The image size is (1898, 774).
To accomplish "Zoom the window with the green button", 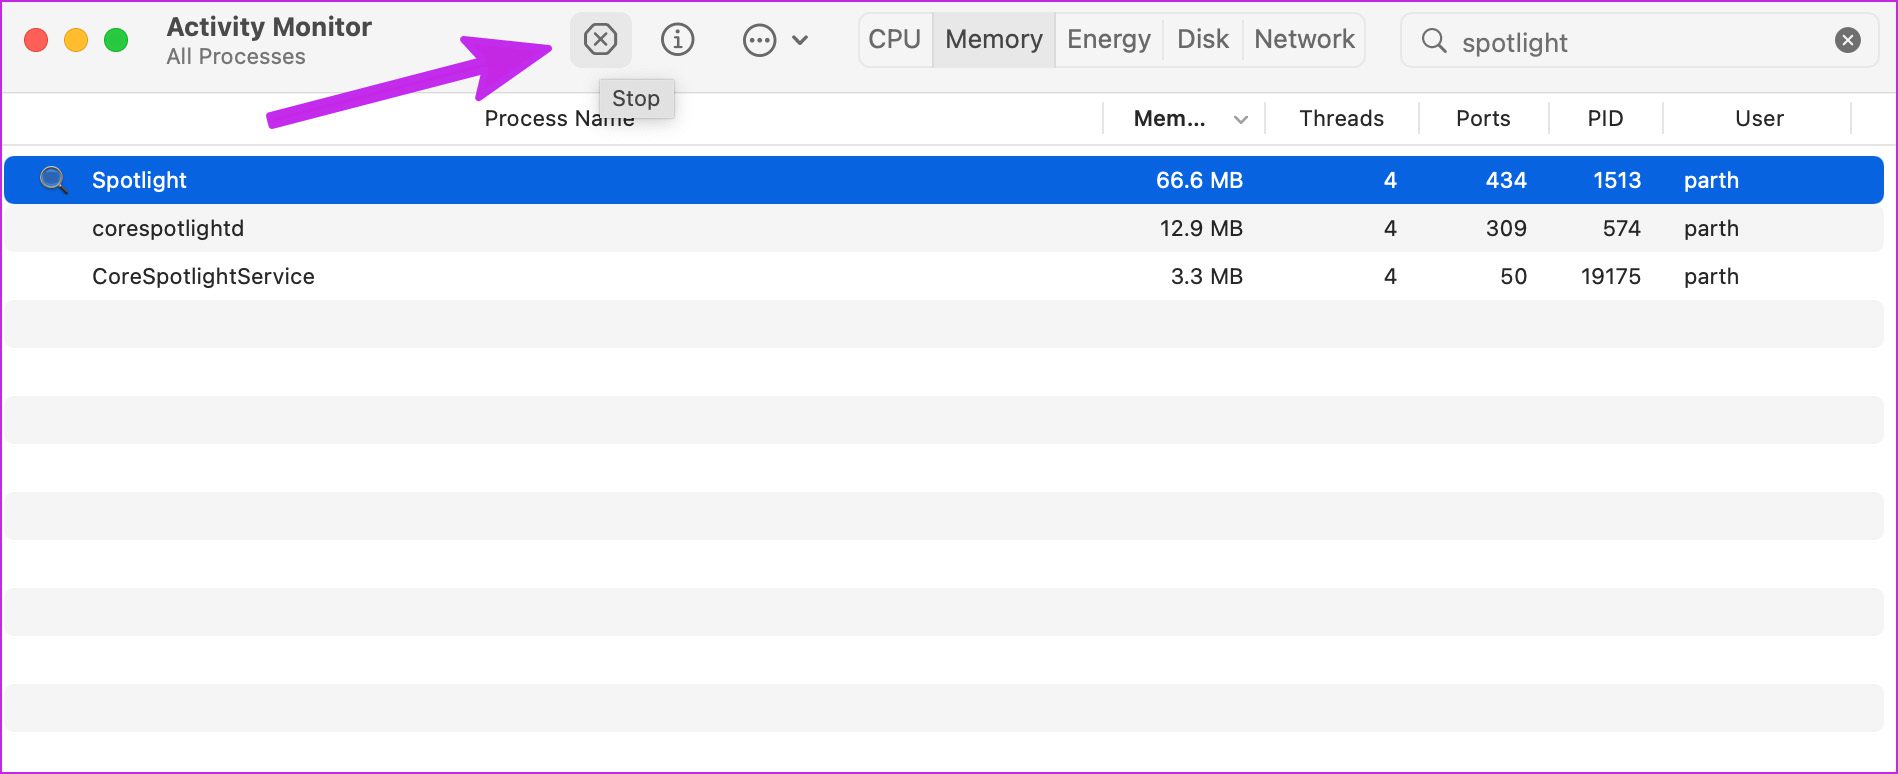I will point(116,40).
